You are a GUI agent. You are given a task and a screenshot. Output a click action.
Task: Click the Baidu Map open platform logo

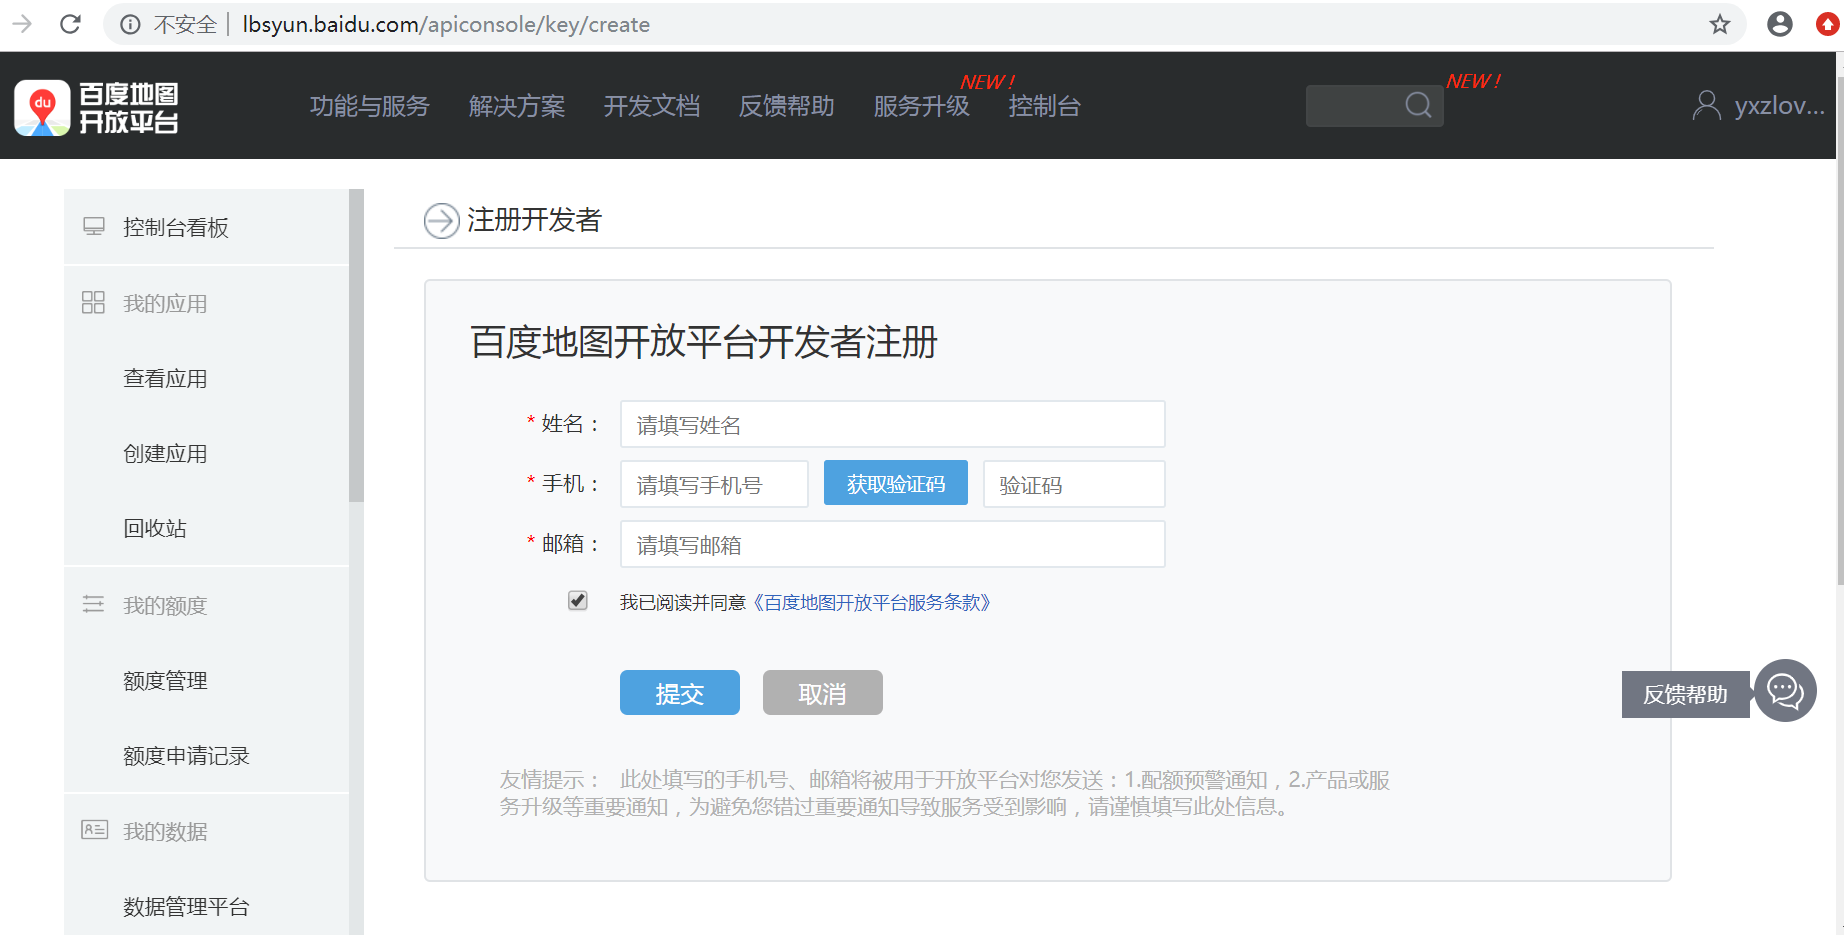tap(97, 108)
